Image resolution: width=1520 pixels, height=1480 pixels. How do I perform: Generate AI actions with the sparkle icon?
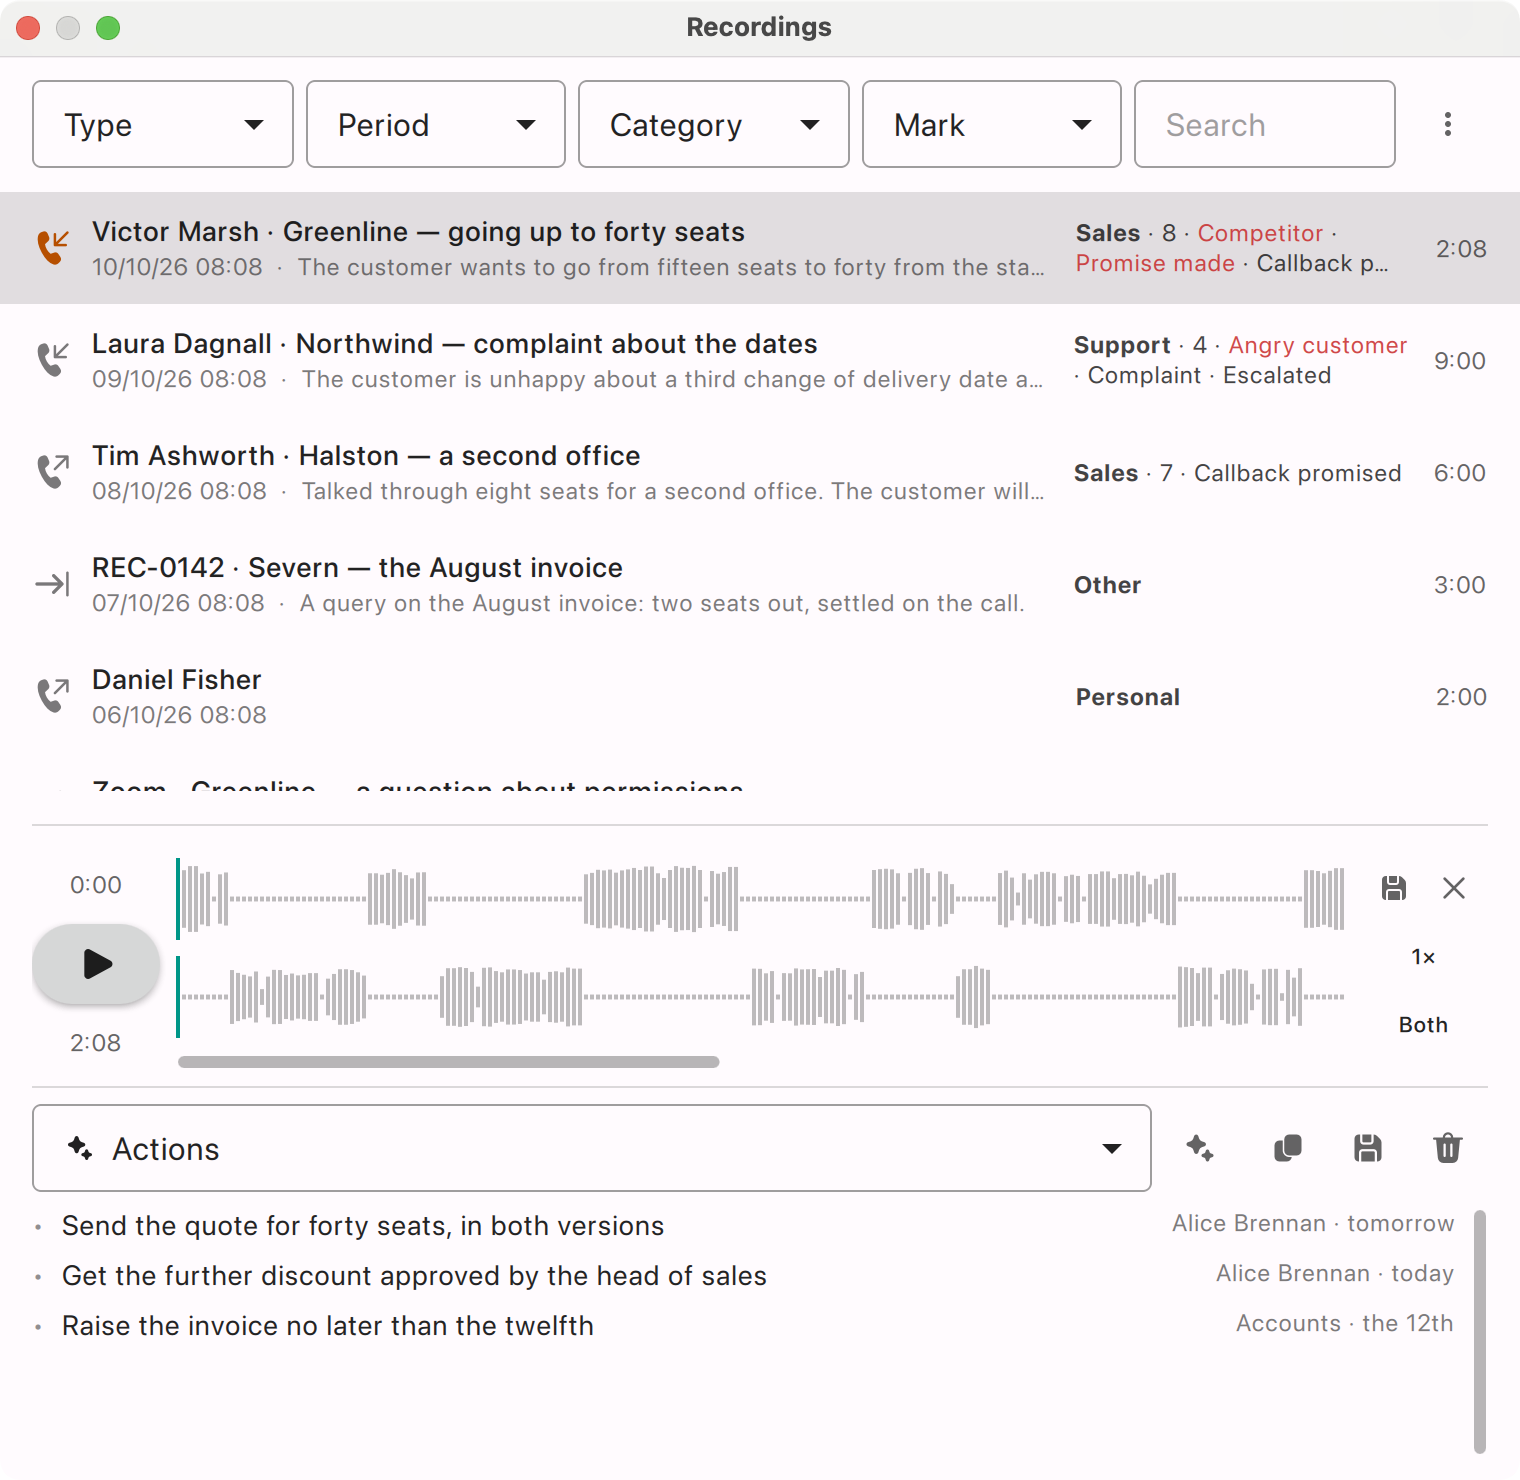pyautogui.click(x=1200, y=1148)
